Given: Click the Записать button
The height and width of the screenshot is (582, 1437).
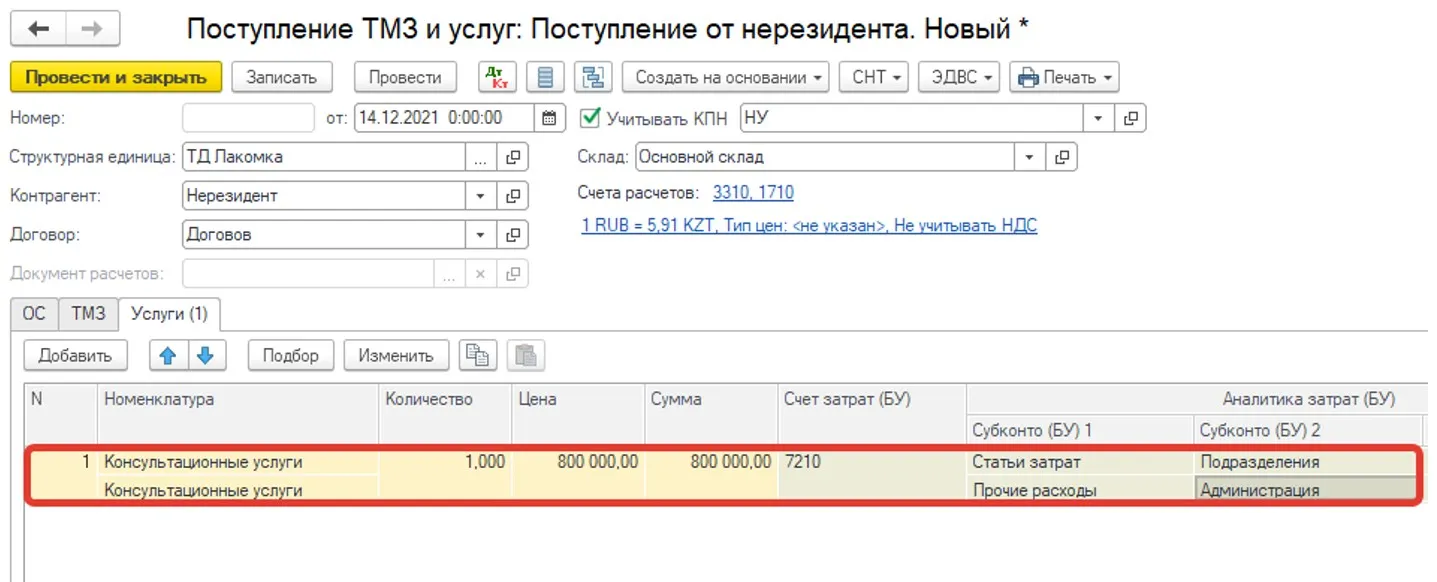Looking at the screenshot, I should pos(281,77).
